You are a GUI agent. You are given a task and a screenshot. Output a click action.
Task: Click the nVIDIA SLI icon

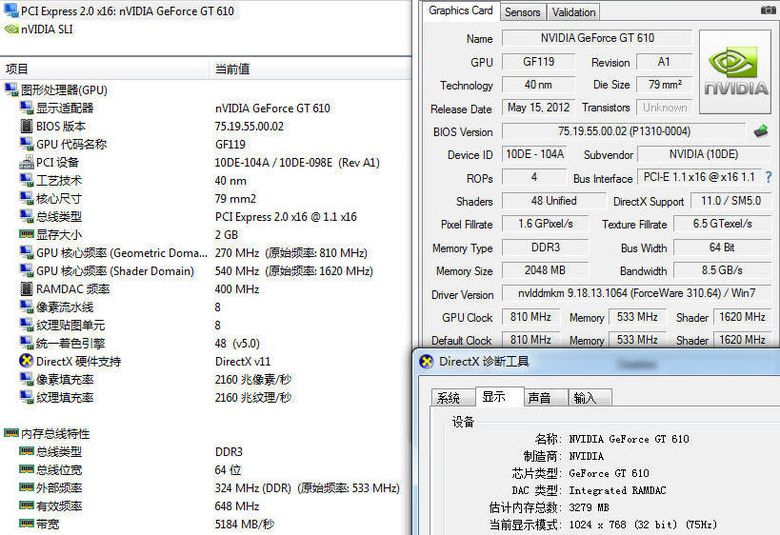pos(11,29)
